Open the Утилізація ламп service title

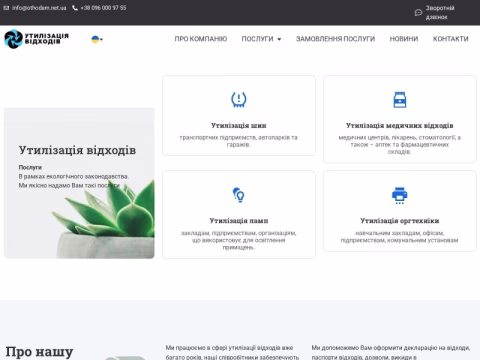coord(239,221)
